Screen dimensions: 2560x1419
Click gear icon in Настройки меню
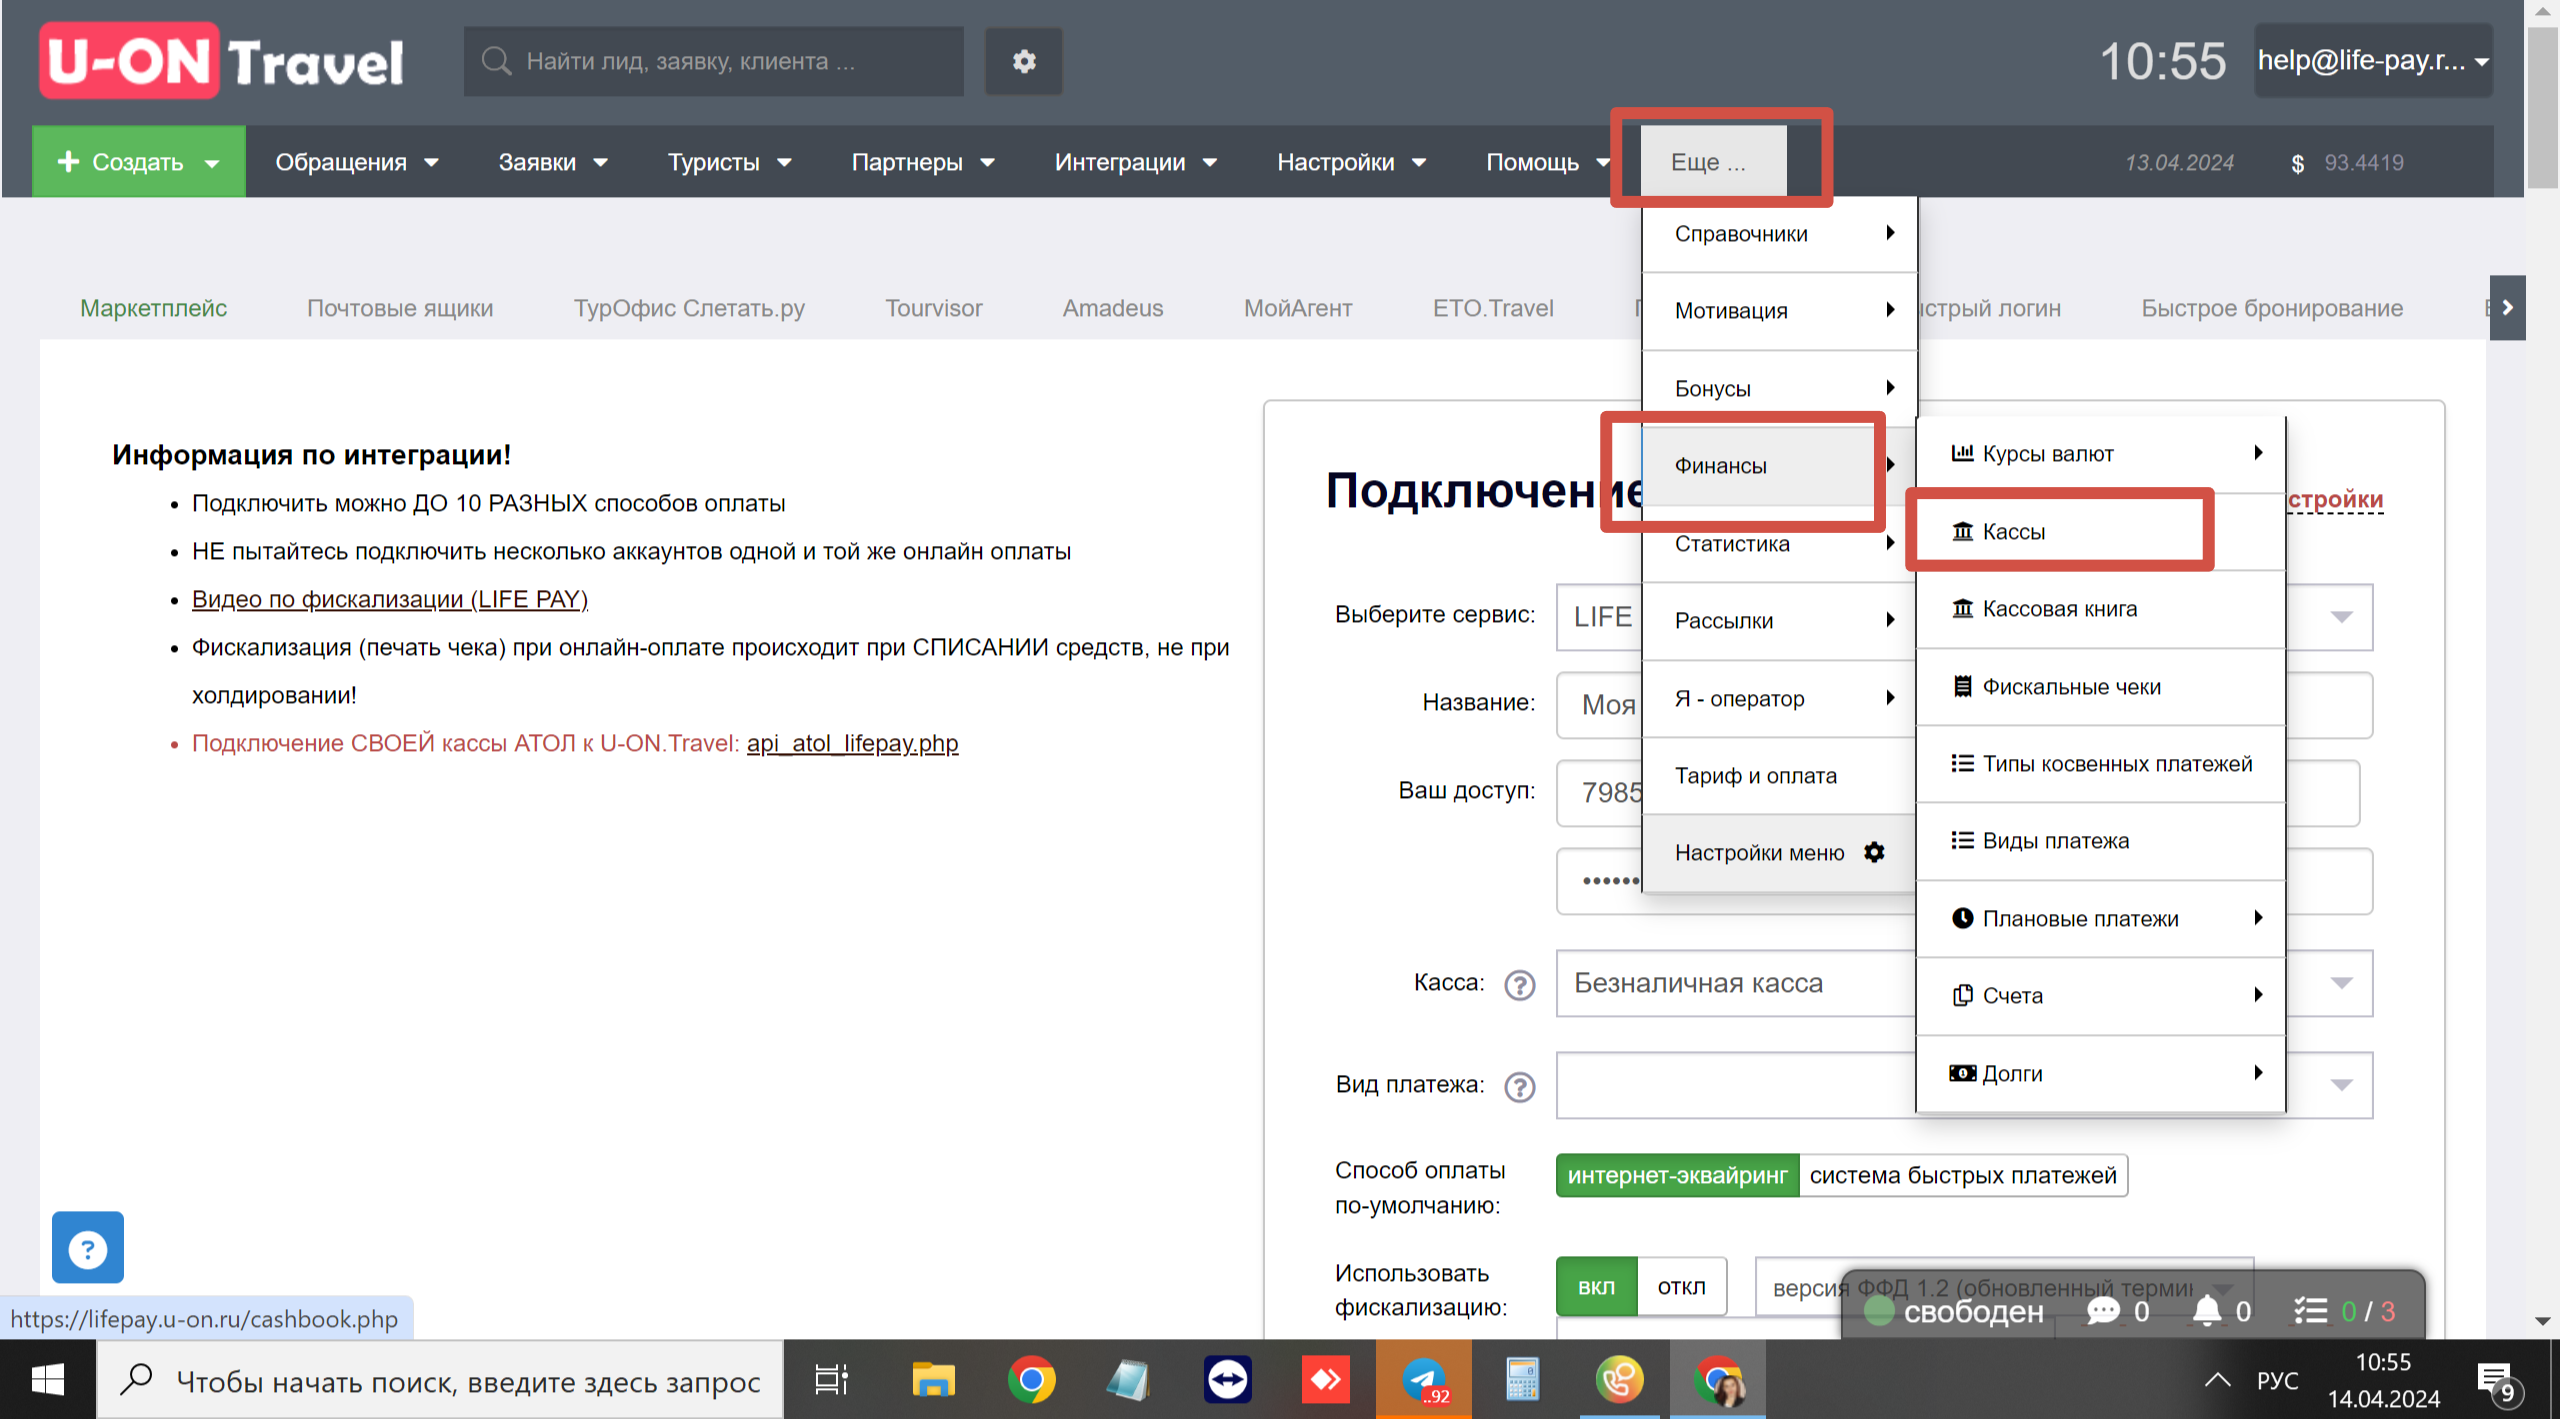(x=1874, y=852)
